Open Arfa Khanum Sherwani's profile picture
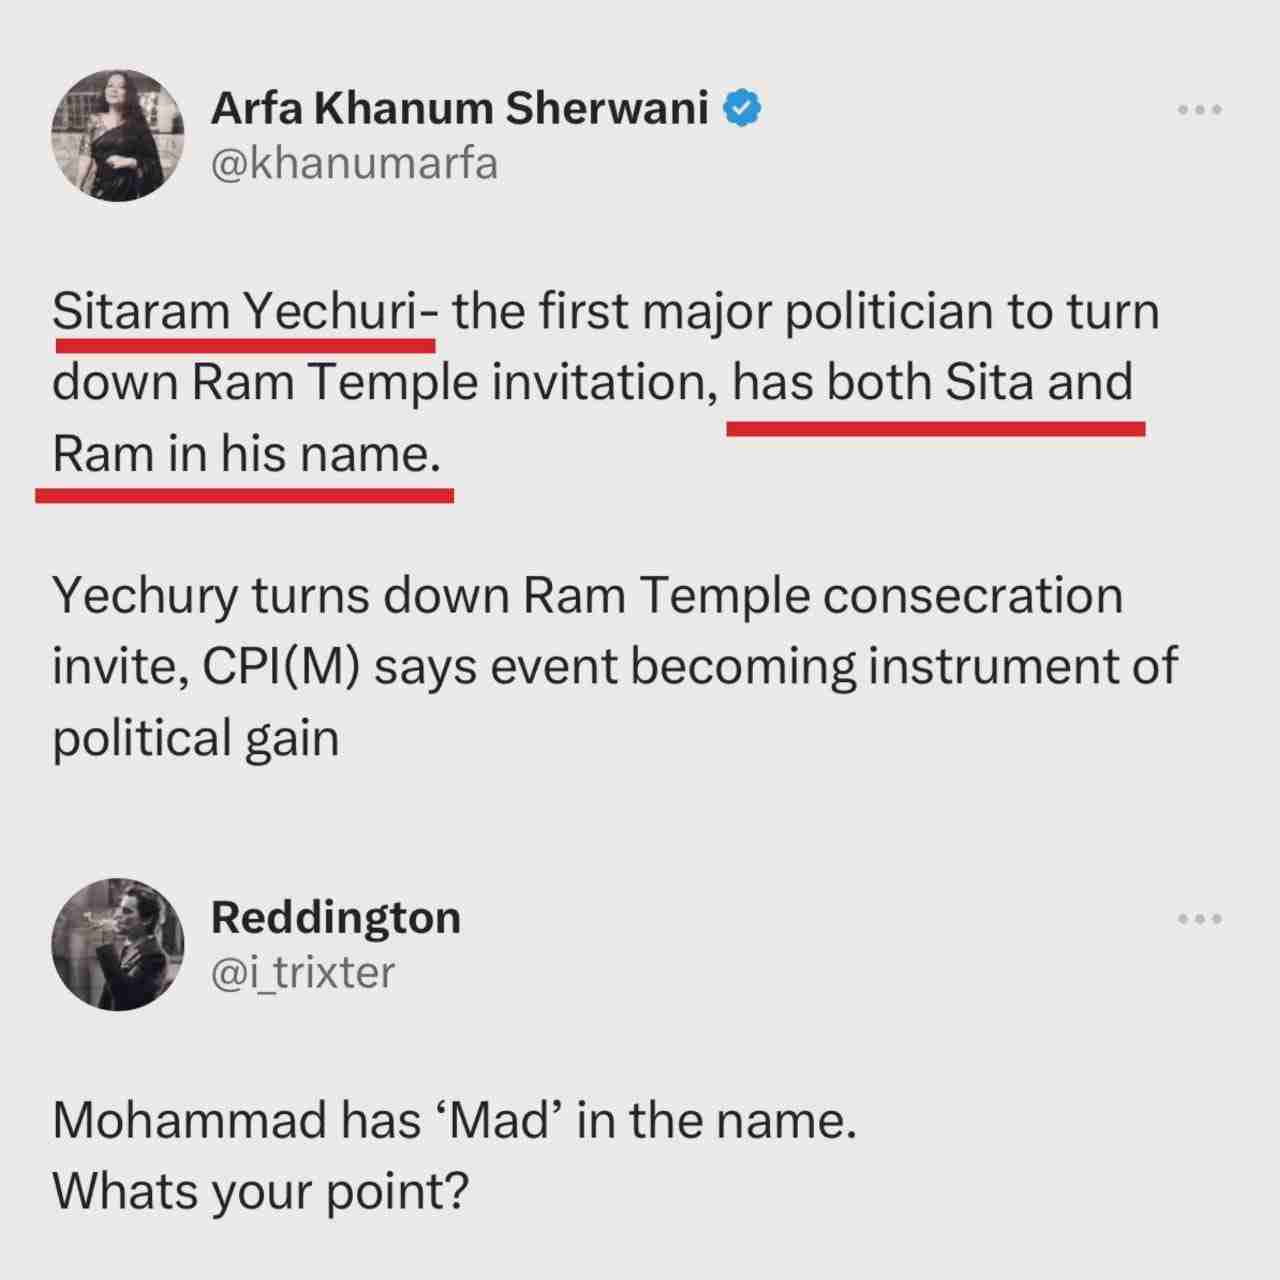The height and width of the screenshot is (1280, 1280). 118,135
